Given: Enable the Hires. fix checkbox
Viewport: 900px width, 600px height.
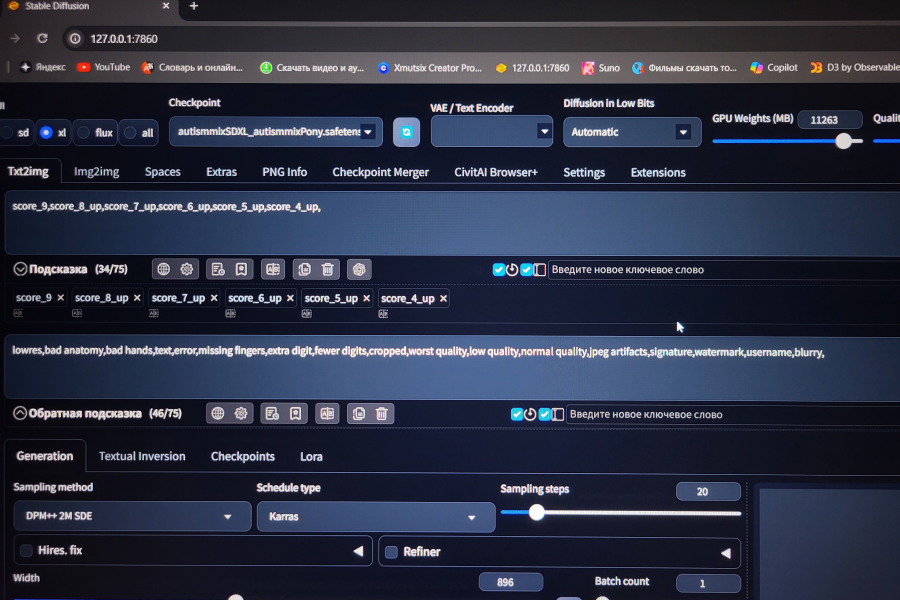Looking at the screenshot, I should click(26, 550).
